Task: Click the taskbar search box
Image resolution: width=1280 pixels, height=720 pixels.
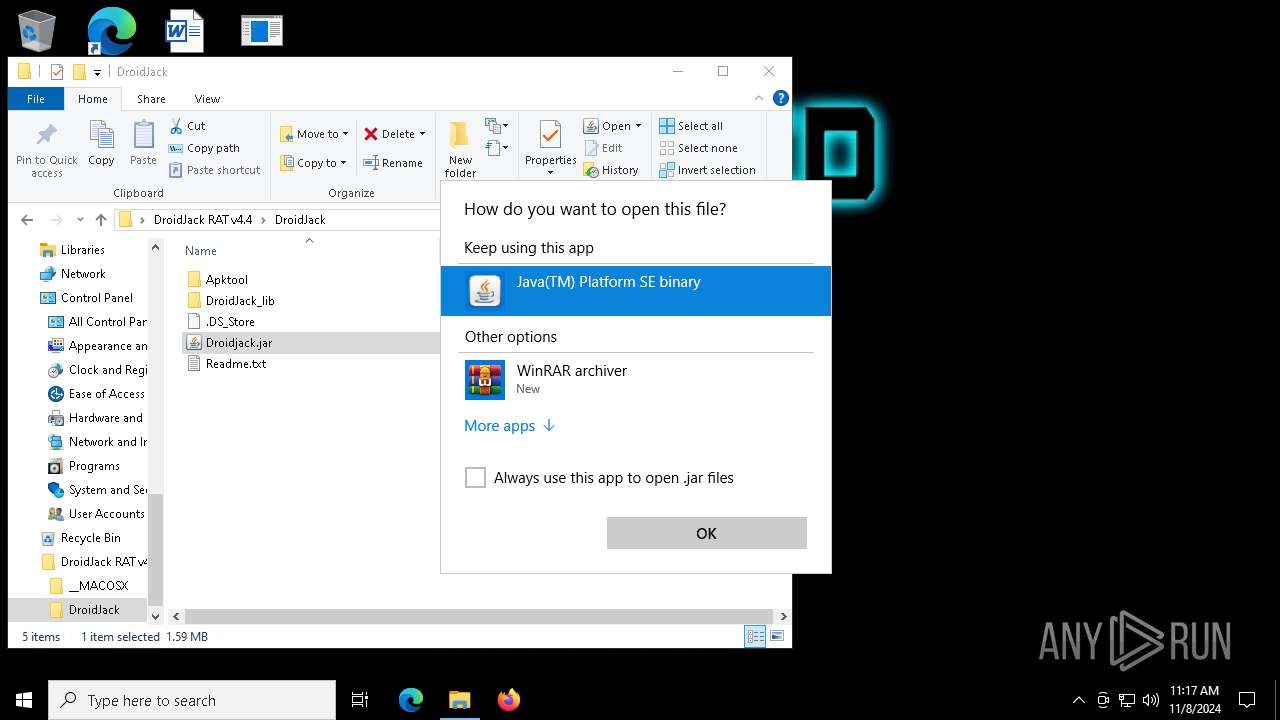Action: pos(192,700)
